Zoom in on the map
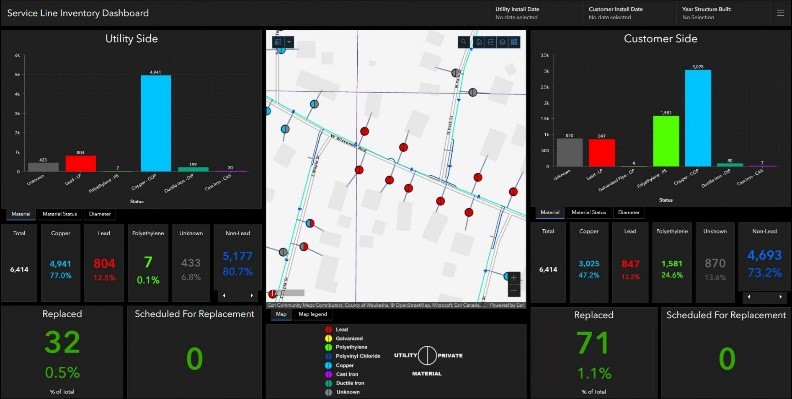This screenshot has height=399, width=792. point(514,278)
